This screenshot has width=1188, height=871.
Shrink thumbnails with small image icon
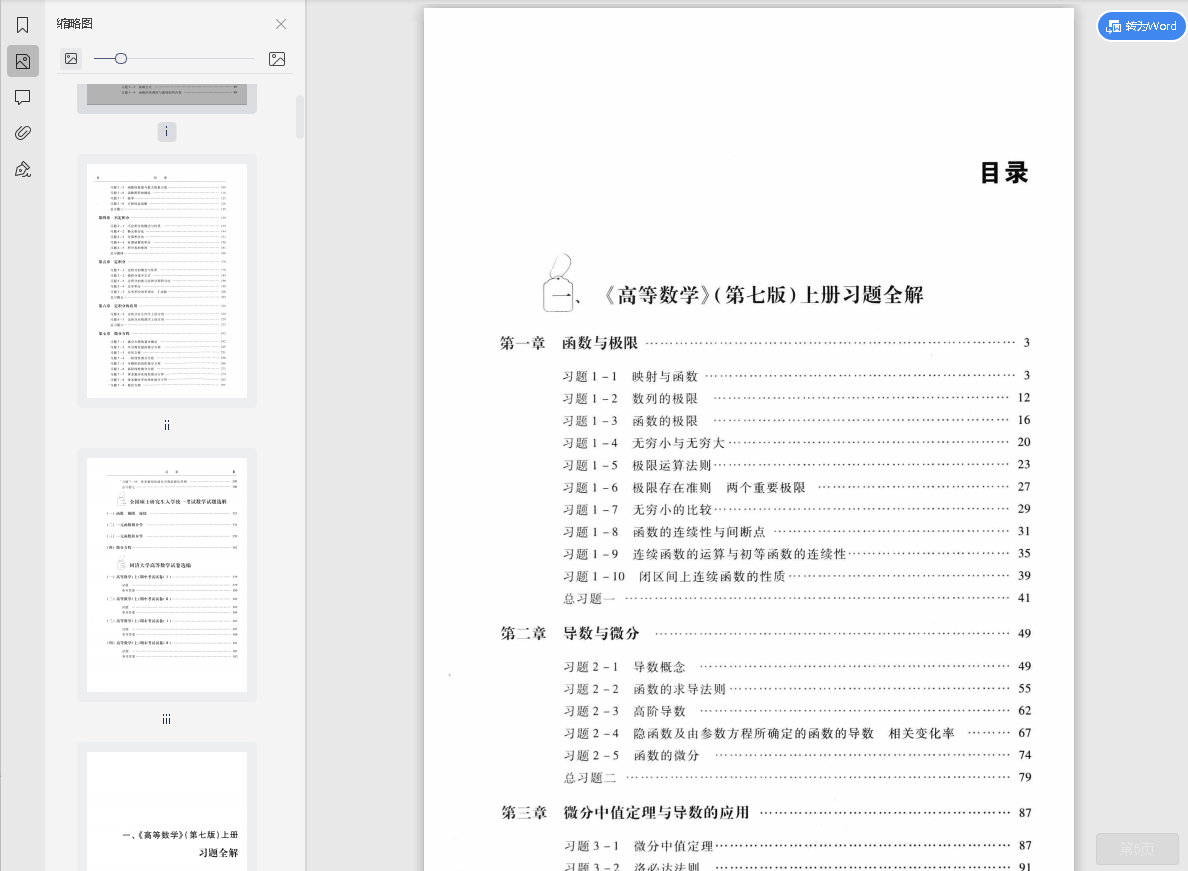coord(71,58)
